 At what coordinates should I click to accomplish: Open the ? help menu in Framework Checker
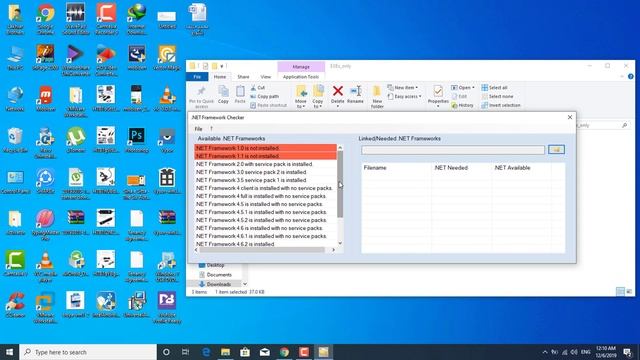pyautogui.click(x=211, y=129)
